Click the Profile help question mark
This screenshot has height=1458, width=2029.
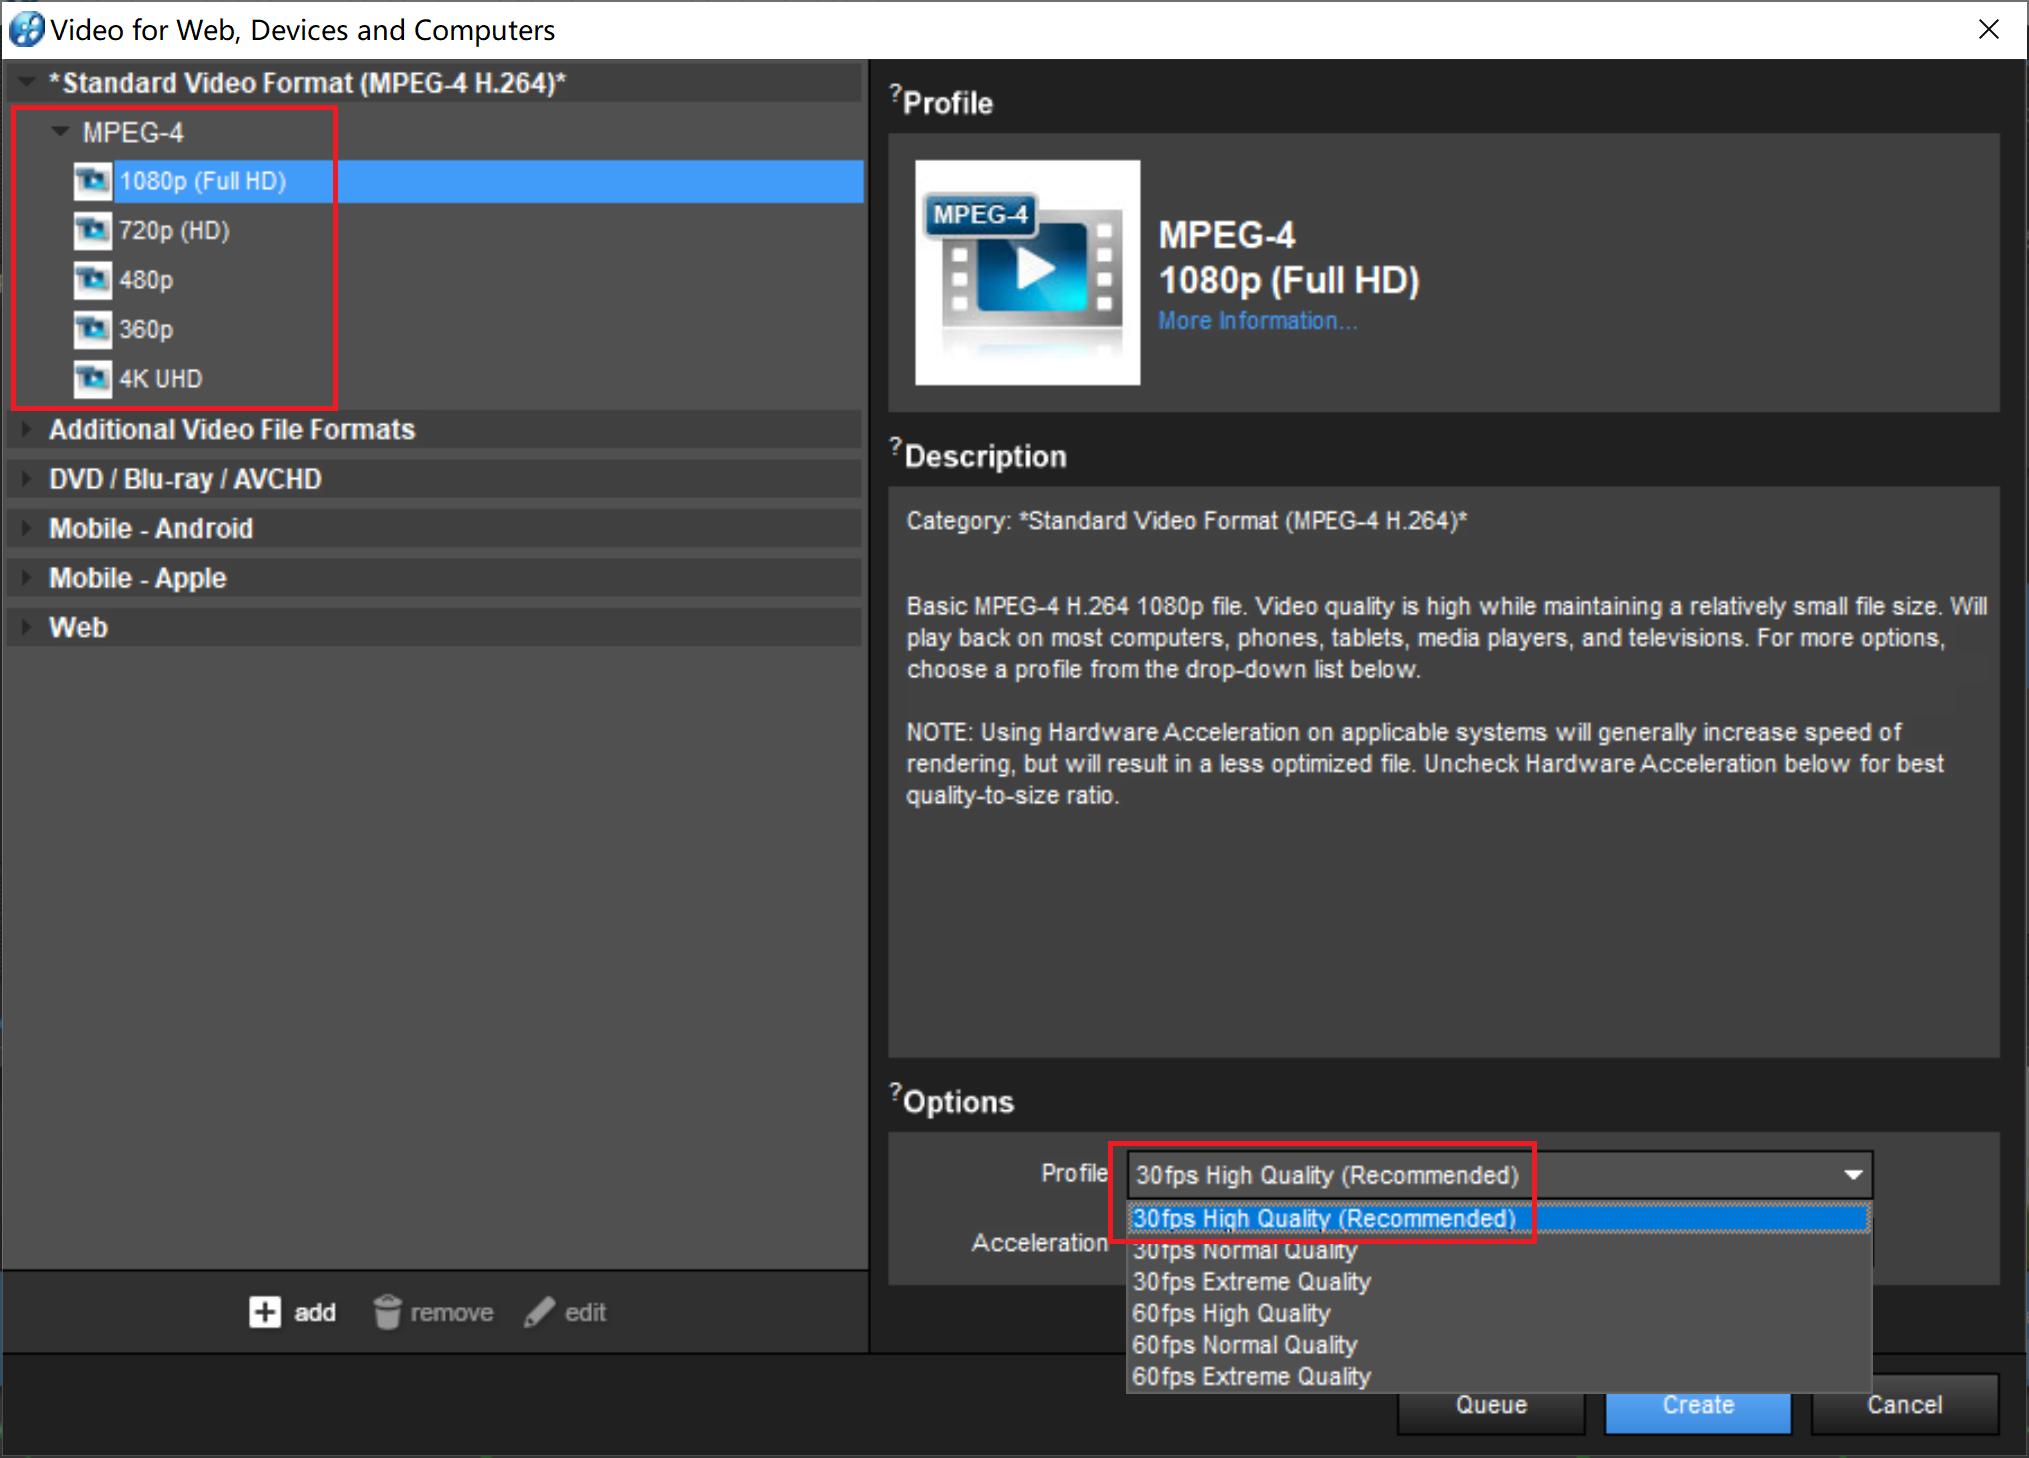point(895,94)
